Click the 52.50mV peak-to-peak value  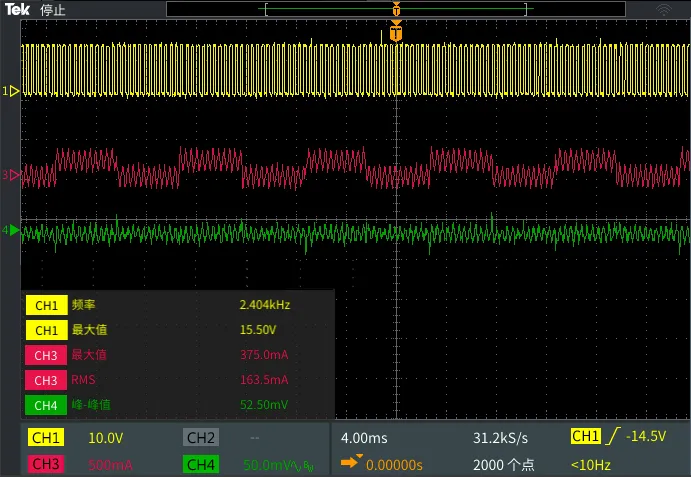tap(264, 404)
